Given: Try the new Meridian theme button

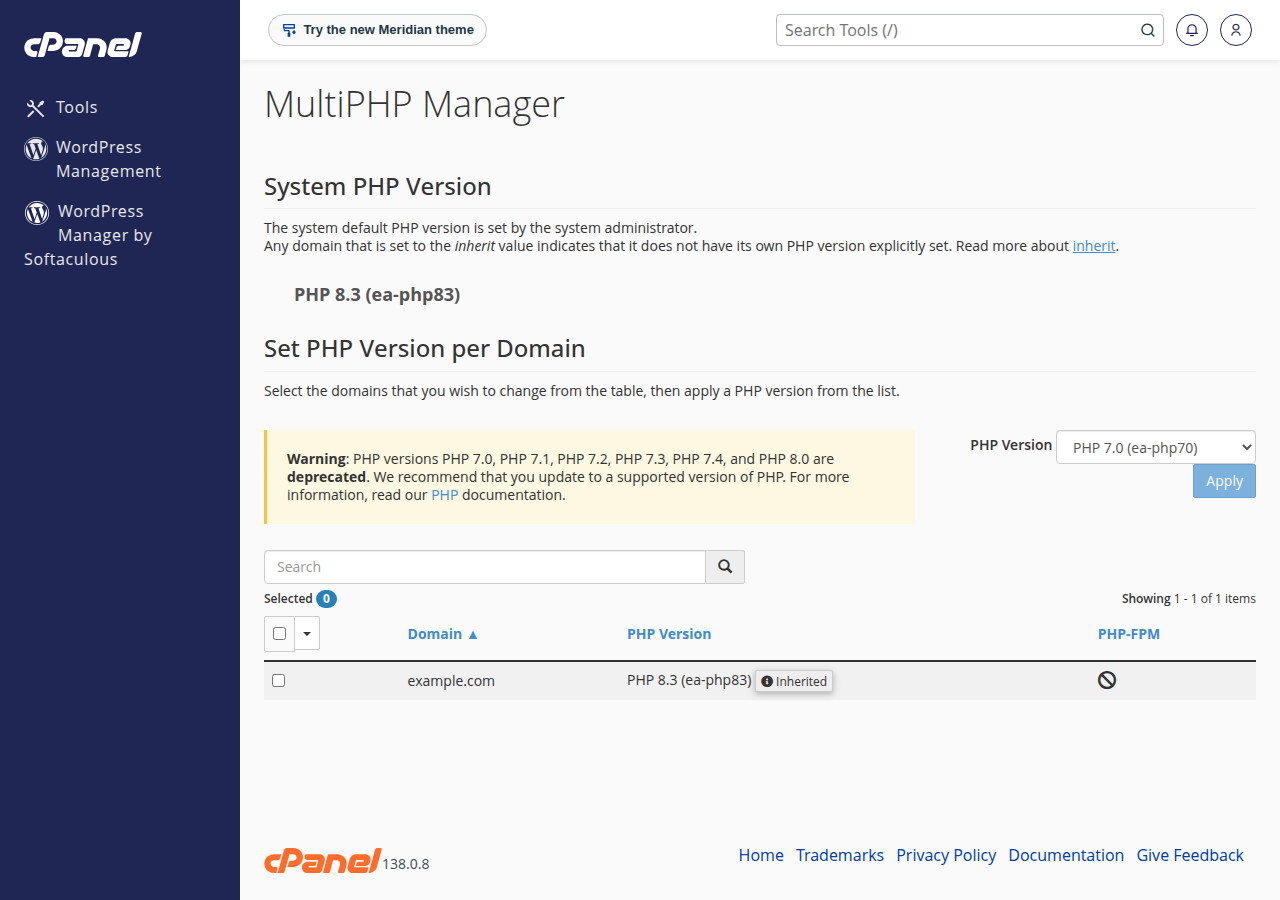Looking at the screenshot, I should click(x=377, y=30).
